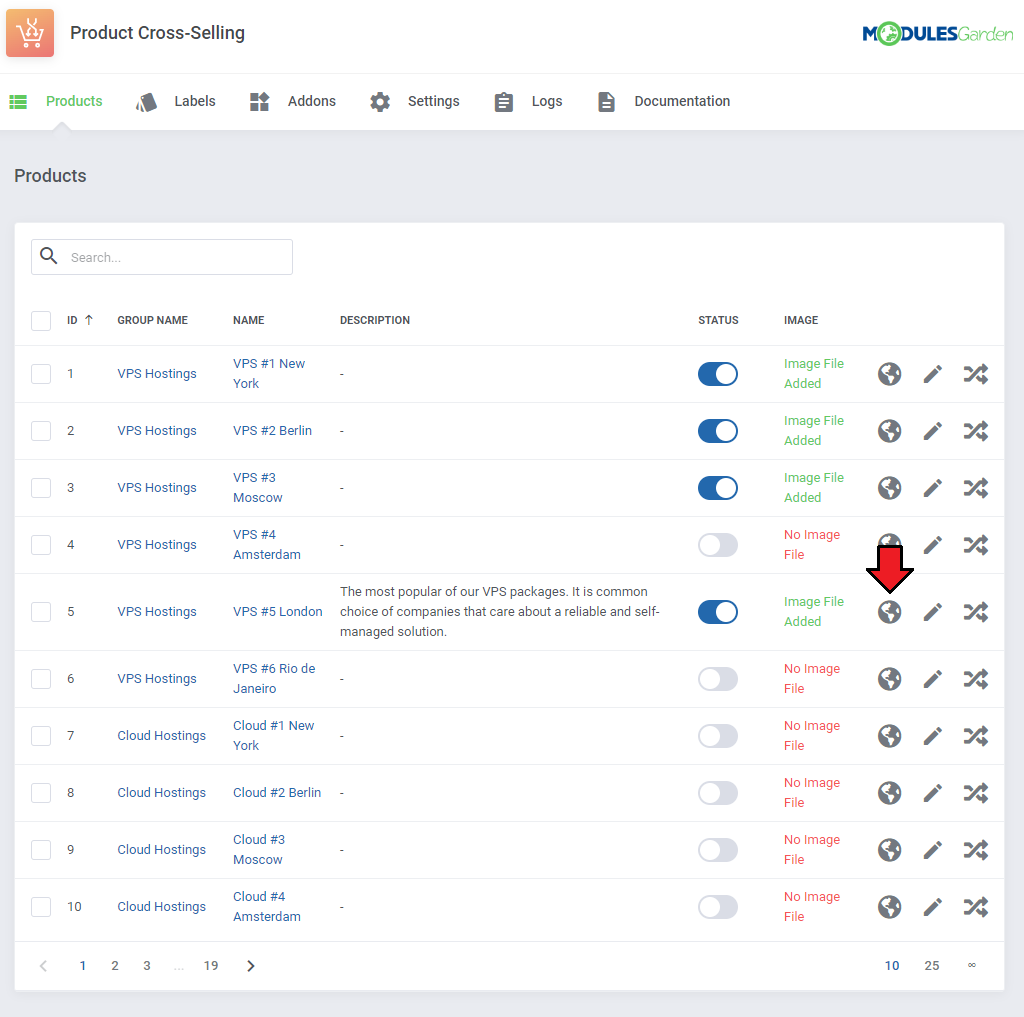
Task: Switch to the Labels tab
Action: (176, 101)
